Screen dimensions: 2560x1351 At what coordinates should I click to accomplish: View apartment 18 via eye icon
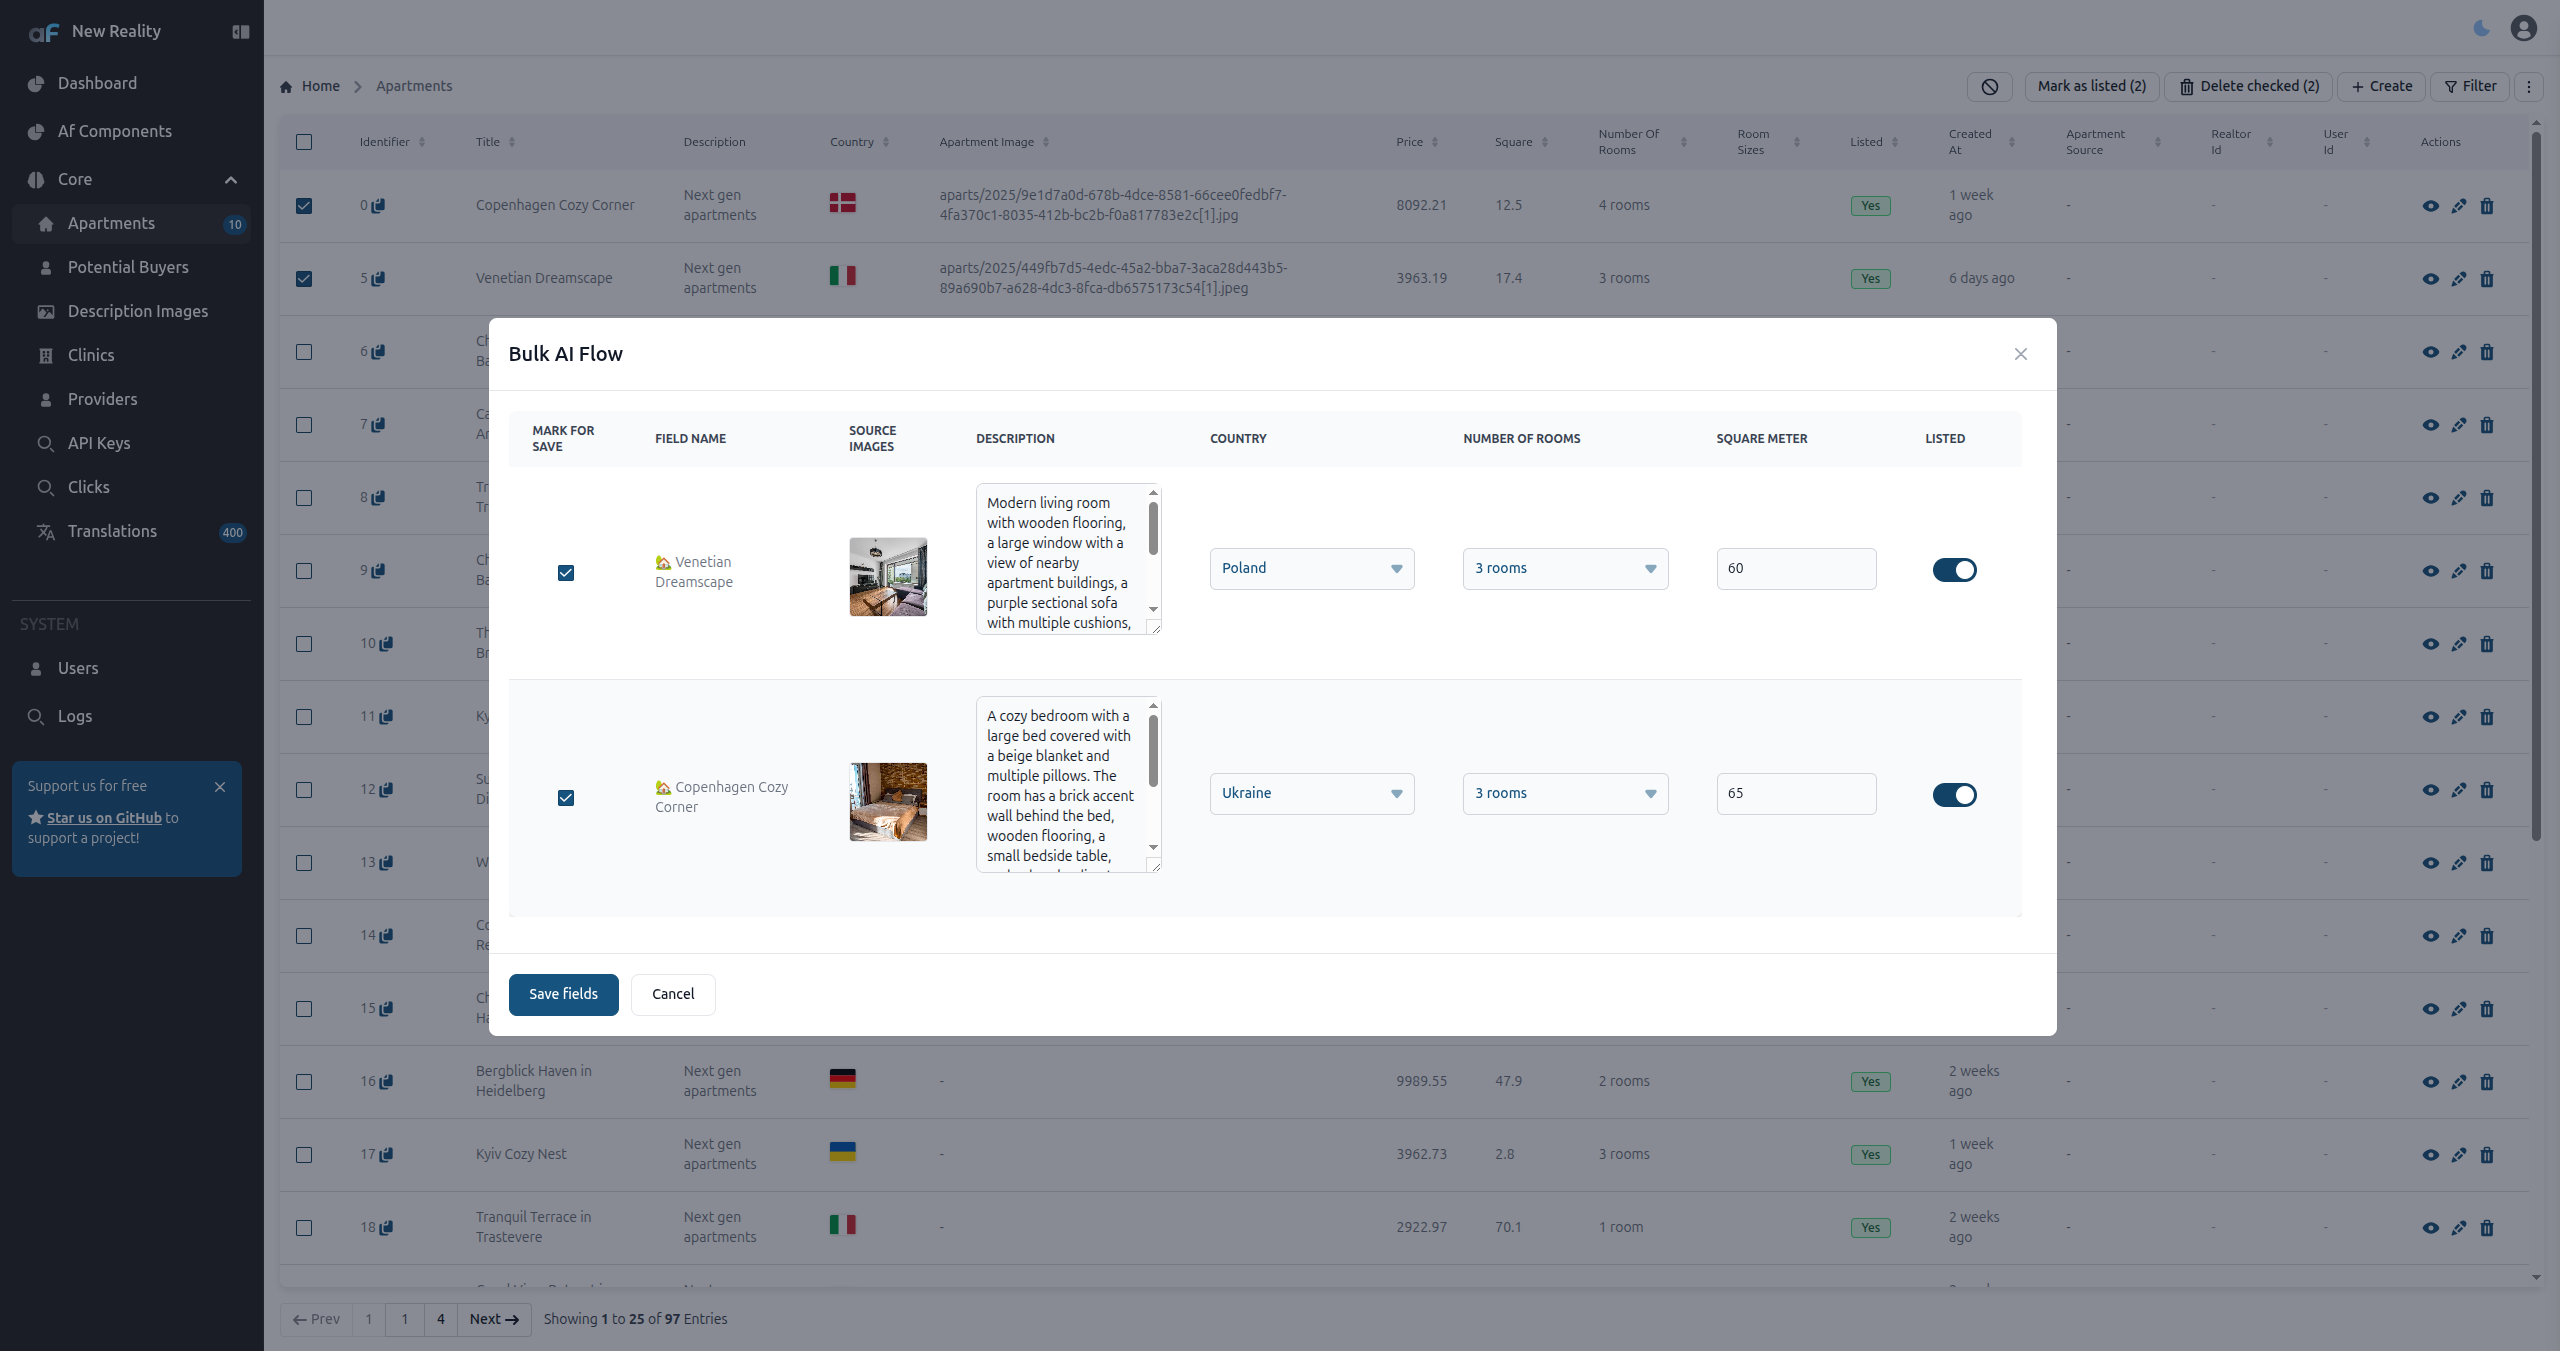2430,1228
